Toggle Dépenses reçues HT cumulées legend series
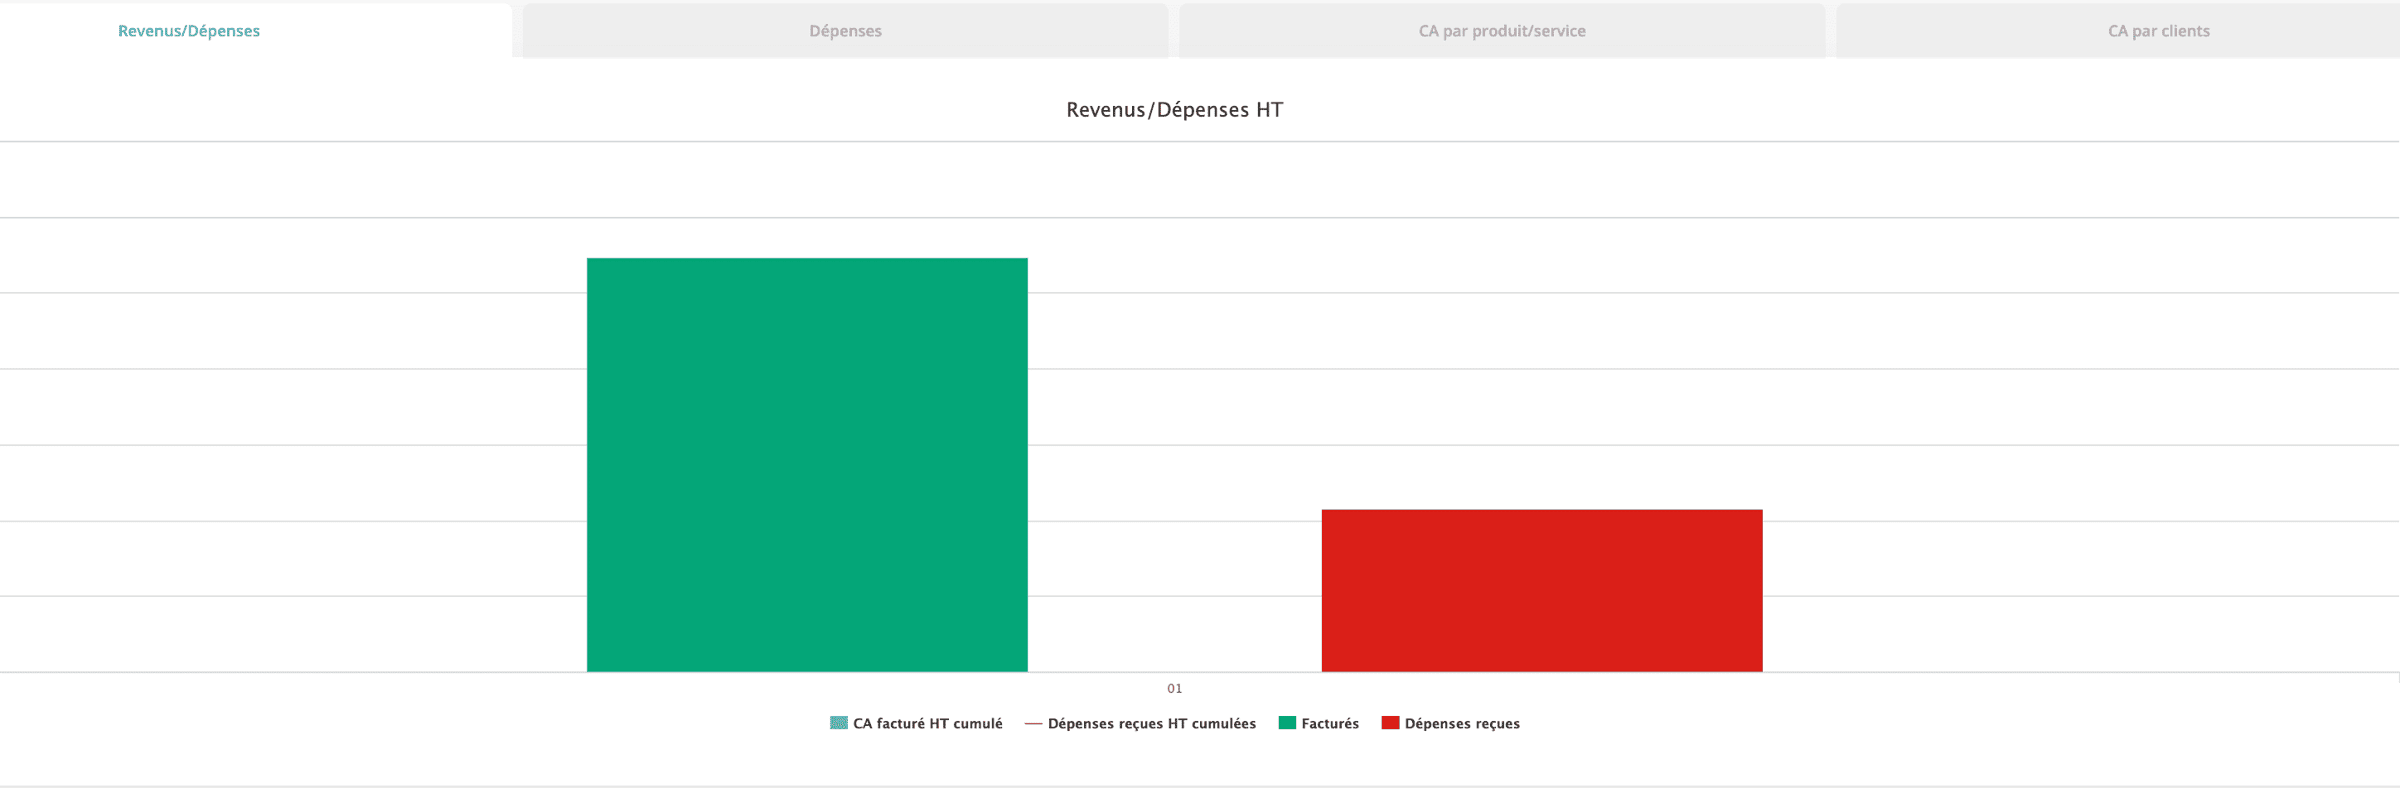2400x788 pixels. (1140, 724)
